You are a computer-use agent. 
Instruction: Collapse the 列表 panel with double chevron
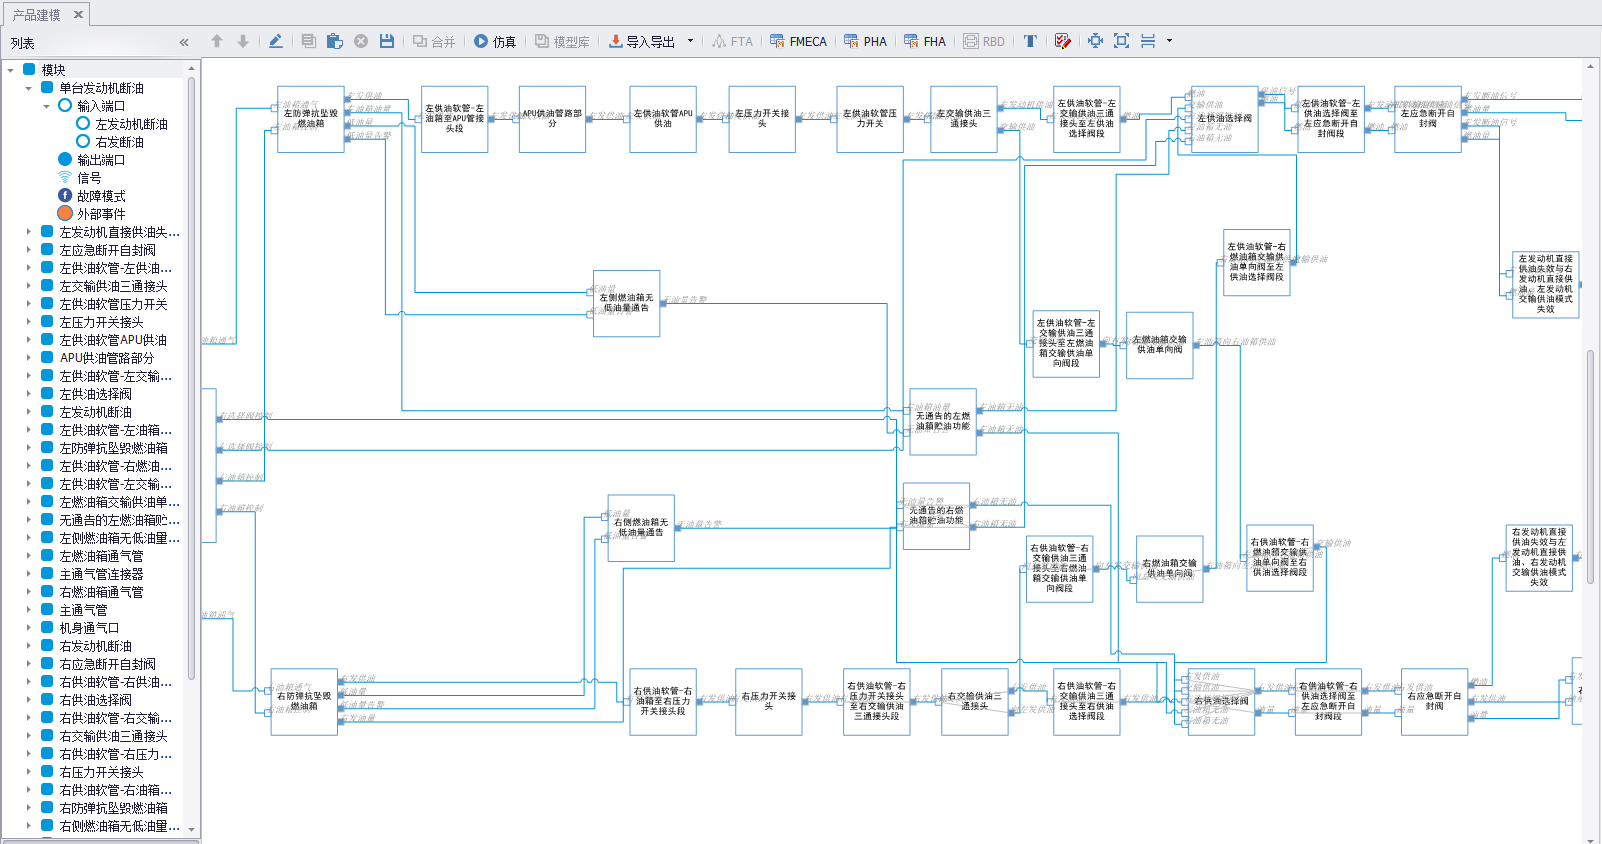[x=184, y=42]
